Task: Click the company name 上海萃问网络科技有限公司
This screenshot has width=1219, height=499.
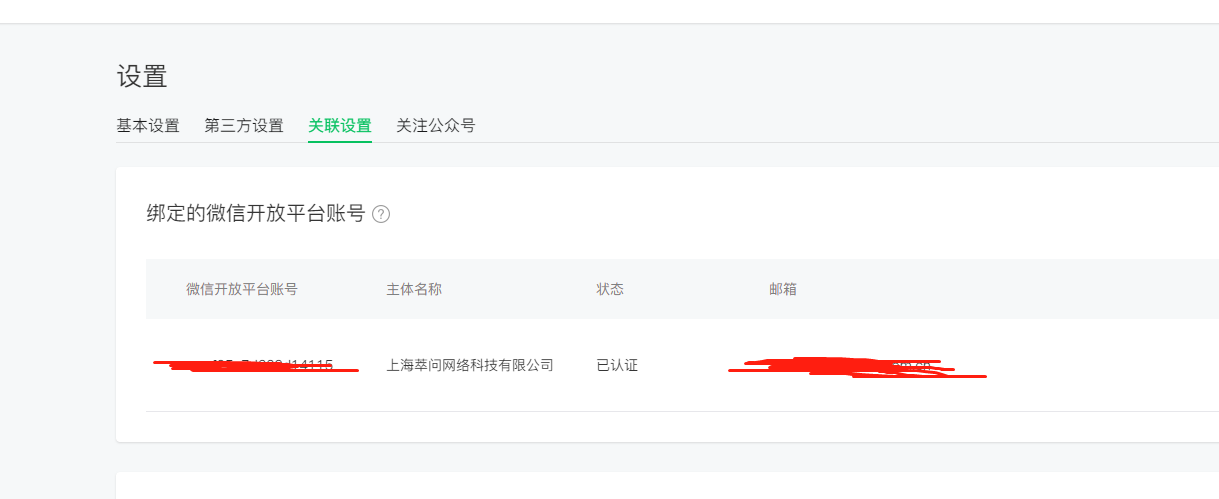Action: (470, 365)
